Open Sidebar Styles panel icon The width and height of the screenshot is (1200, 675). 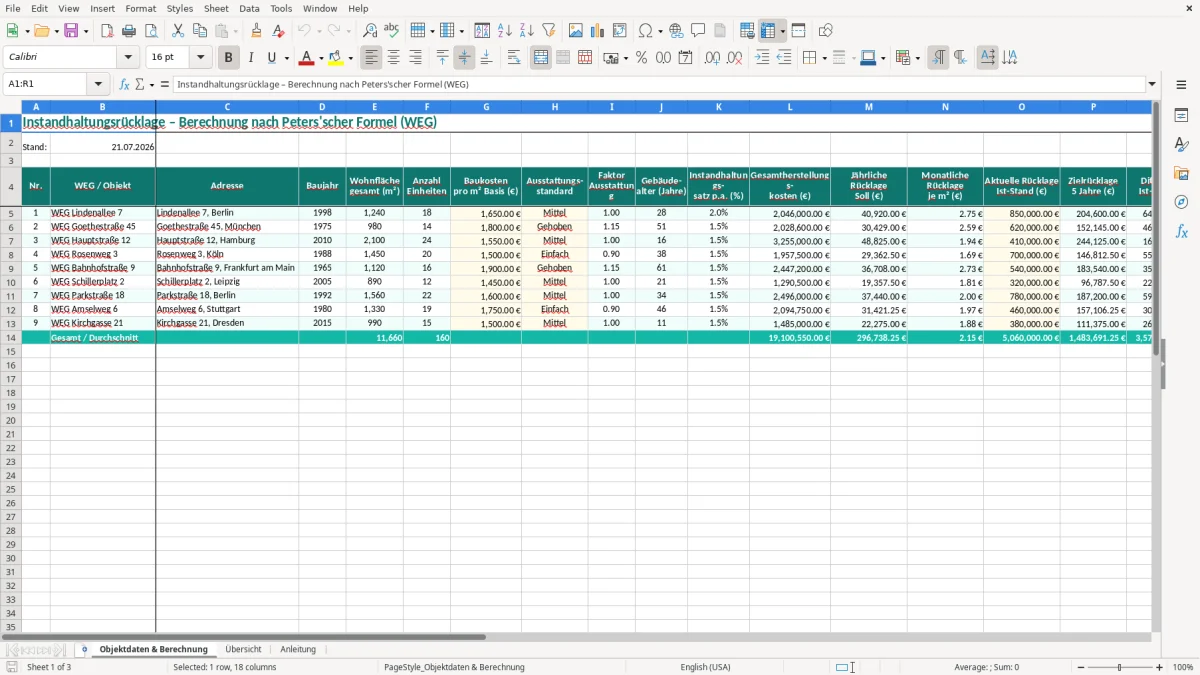1181,144
